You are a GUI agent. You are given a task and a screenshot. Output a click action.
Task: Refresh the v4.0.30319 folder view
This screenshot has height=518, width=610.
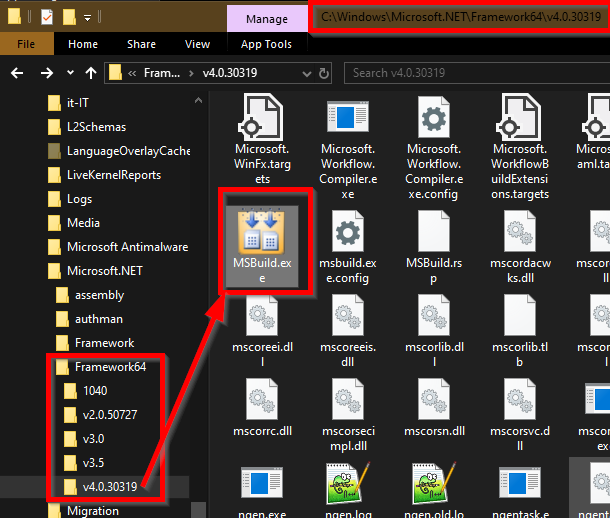pyautogui.click(x=324, y=73)
